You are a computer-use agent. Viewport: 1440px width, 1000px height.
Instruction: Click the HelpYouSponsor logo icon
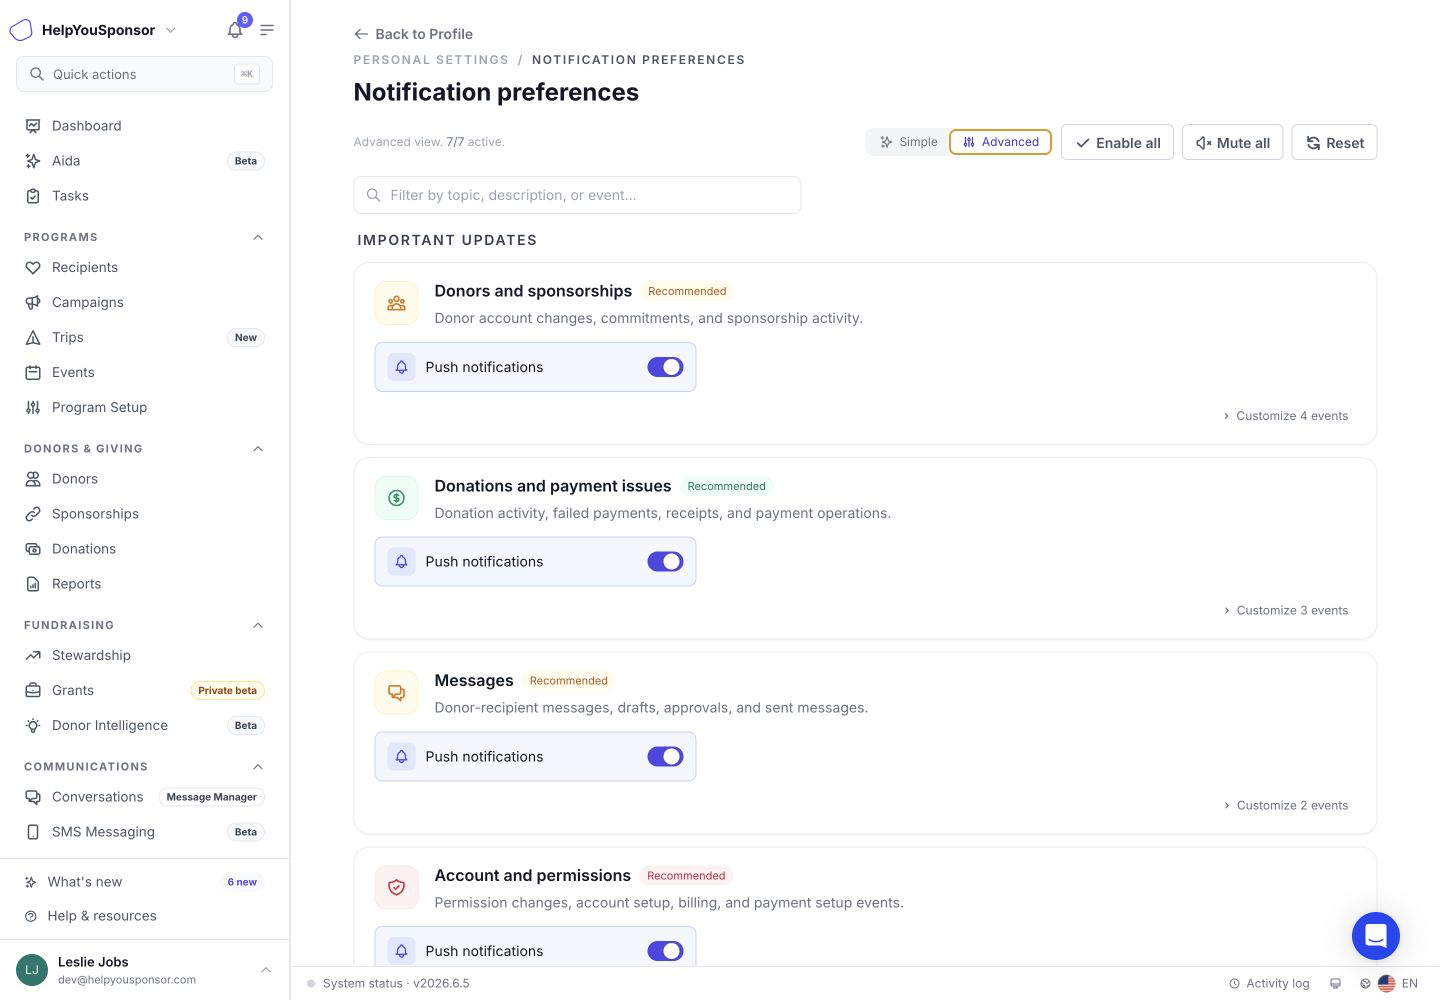[x=21, y=30]
